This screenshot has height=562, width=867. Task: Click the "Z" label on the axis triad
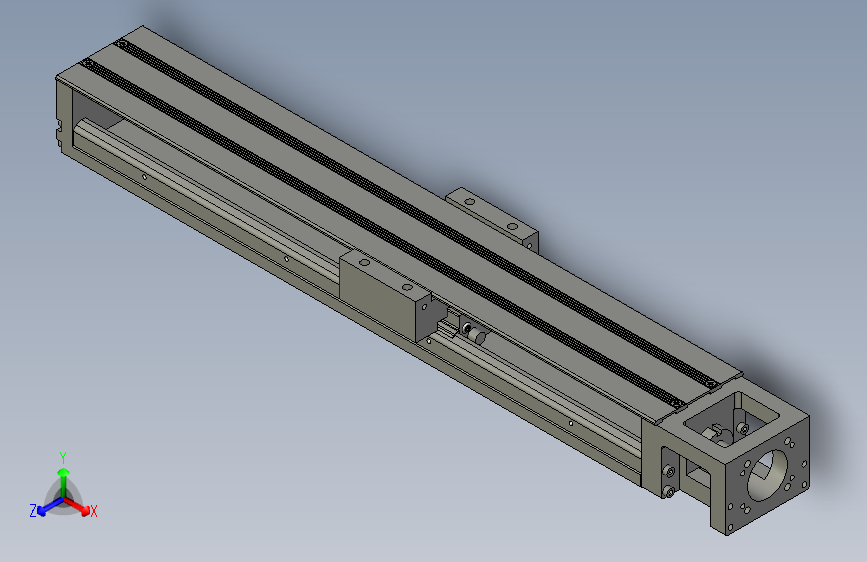tap(33, 511)
